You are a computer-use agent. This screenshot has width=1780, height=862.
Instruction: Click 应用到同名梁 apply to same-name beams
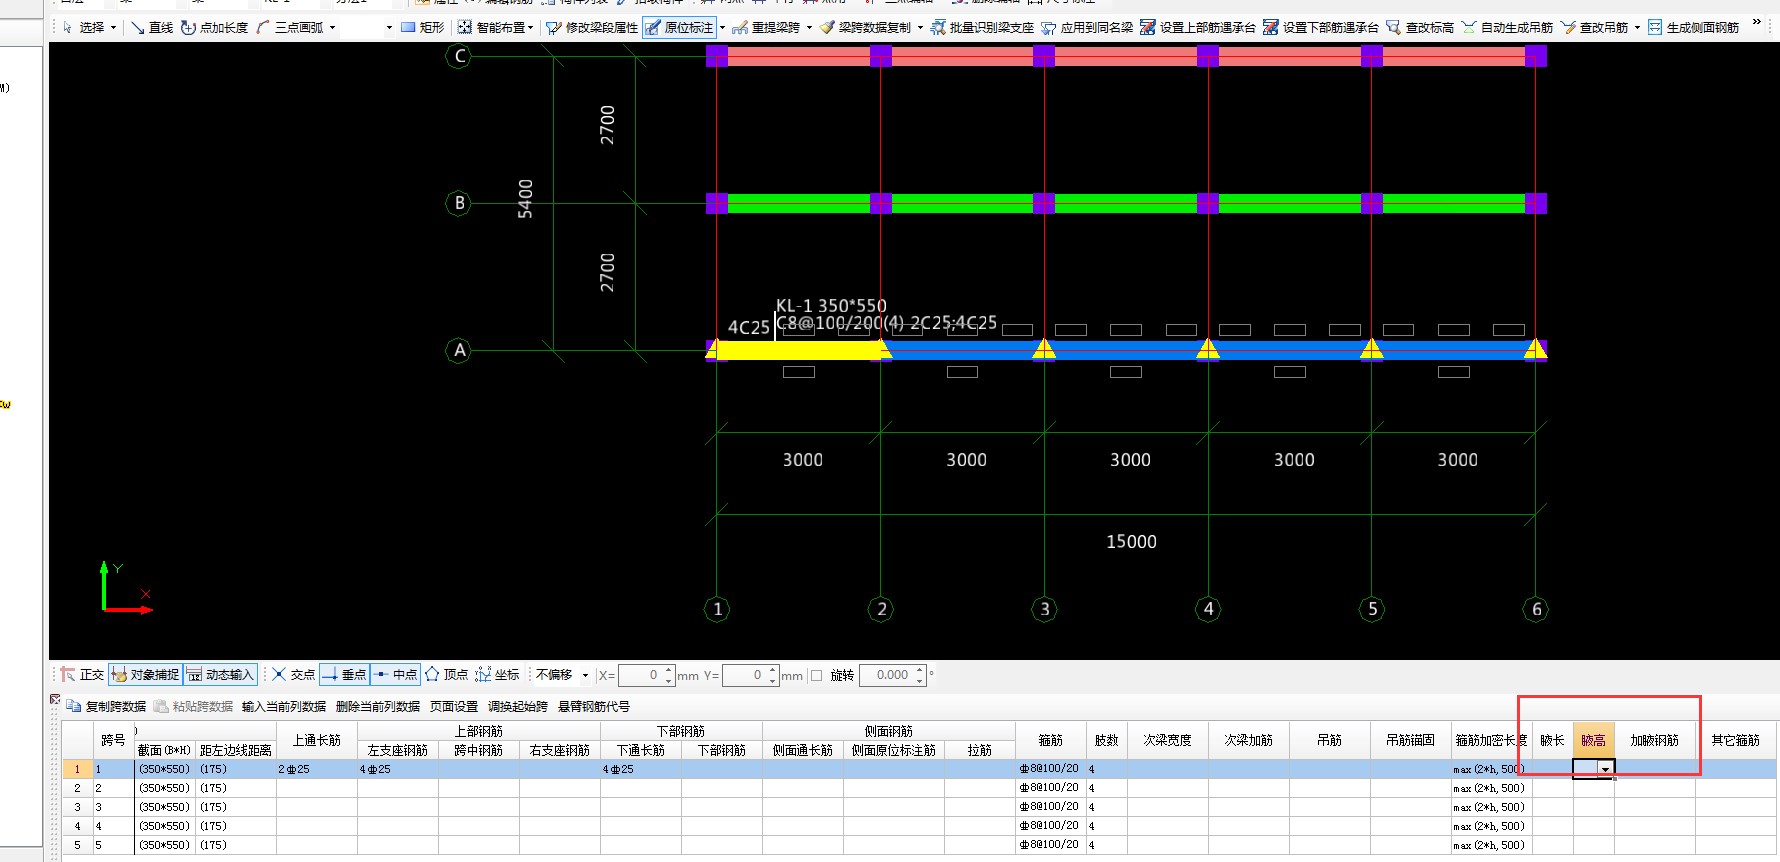click(1087, 27)
